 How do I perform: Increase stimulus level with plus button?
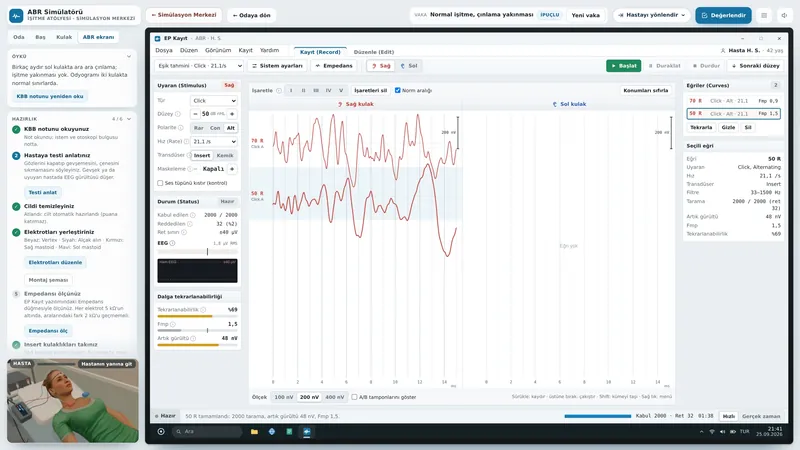pyautogui.click(x=232, y=114)
